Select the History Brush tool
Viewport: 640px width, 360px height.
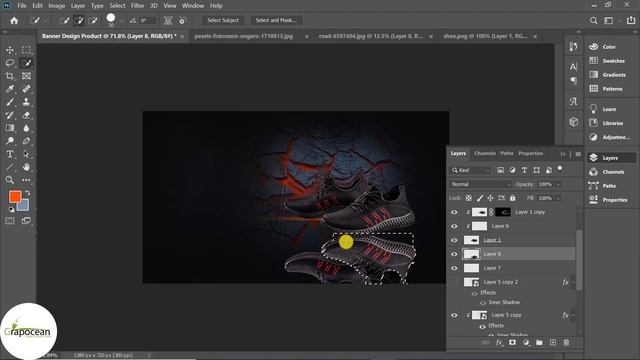[10, 115]
